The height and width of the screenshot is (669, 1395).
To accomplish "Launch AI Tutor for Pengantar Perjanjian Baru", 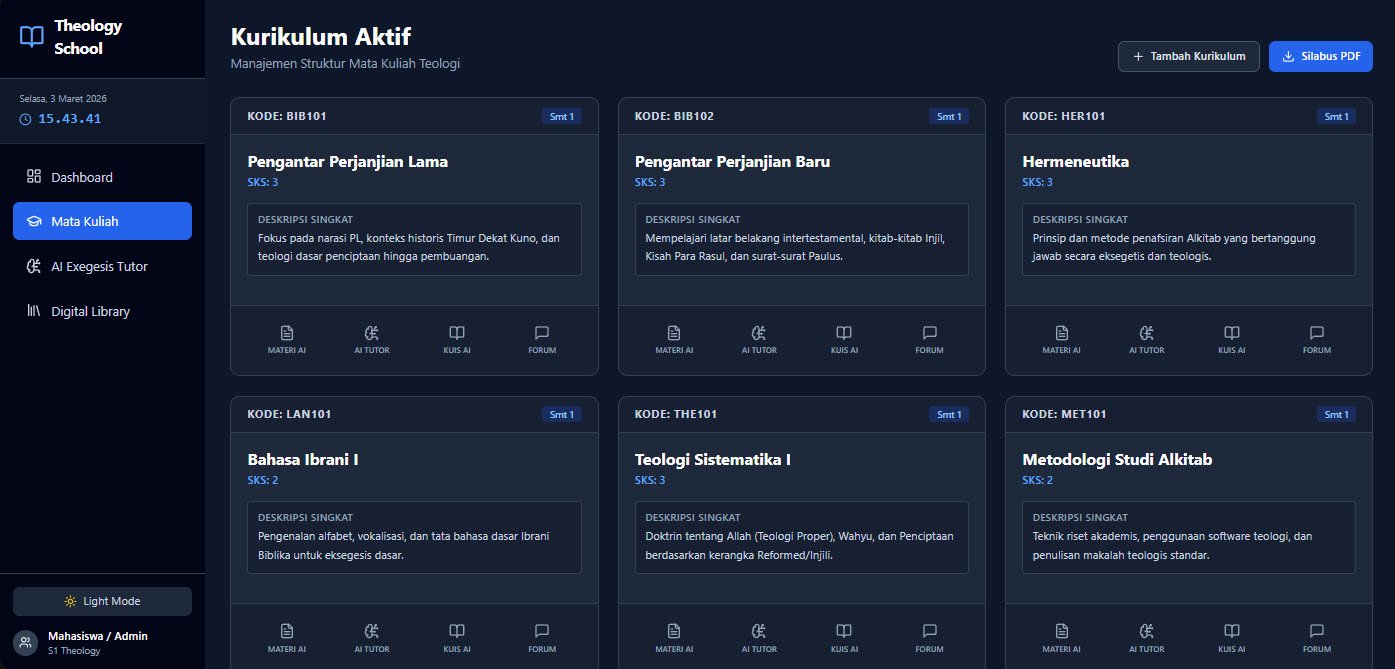I will 759,340.
